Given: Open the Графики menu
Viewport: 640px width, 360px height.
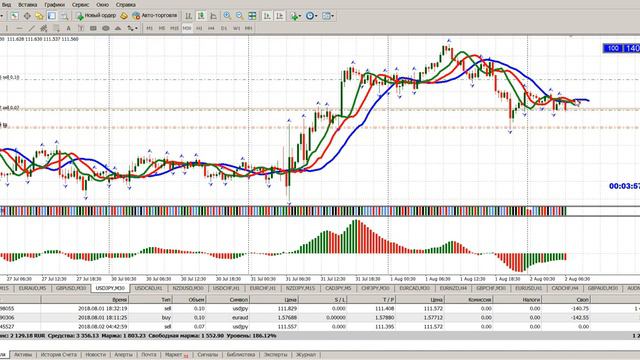Looking at the screenshot, I should click(x=55, y=4).
